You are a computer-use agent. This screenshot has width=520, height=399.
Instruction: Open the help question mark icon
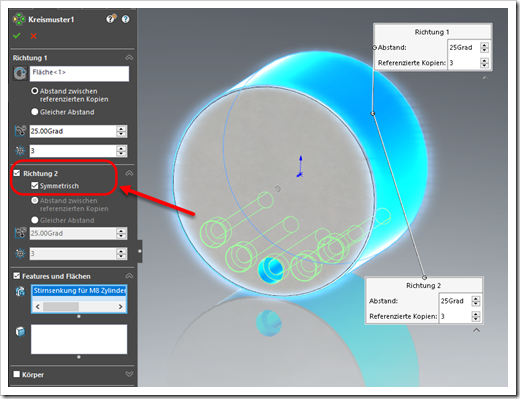click(x=126, y=19)
